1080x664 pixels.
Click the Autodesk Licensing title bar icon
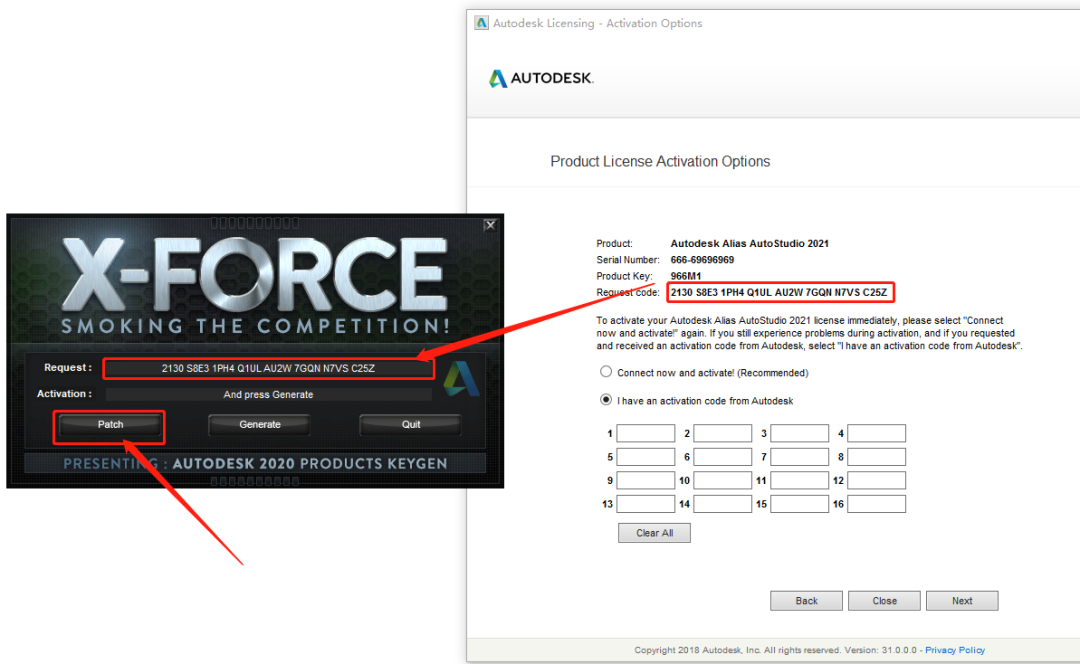click(x=481, y=23)
